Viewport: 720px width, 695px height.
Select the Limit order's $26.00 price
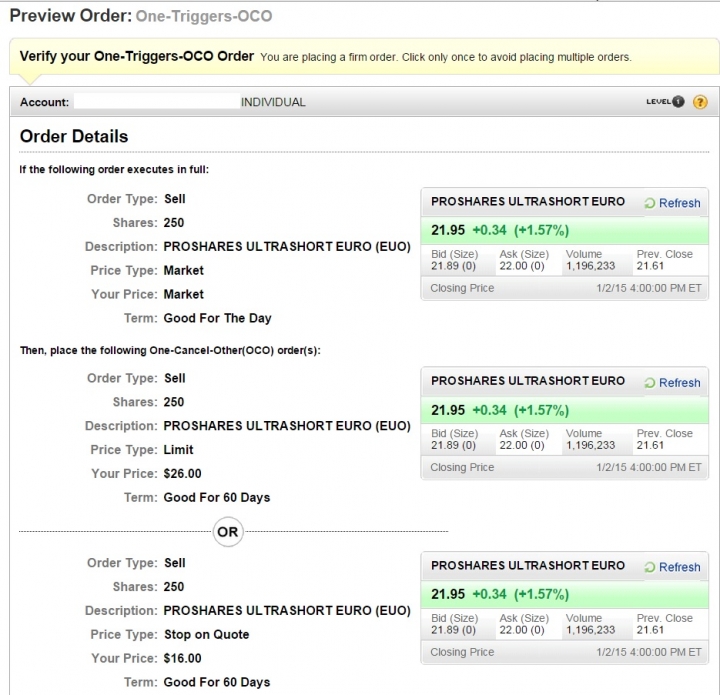tap(182, 473)
